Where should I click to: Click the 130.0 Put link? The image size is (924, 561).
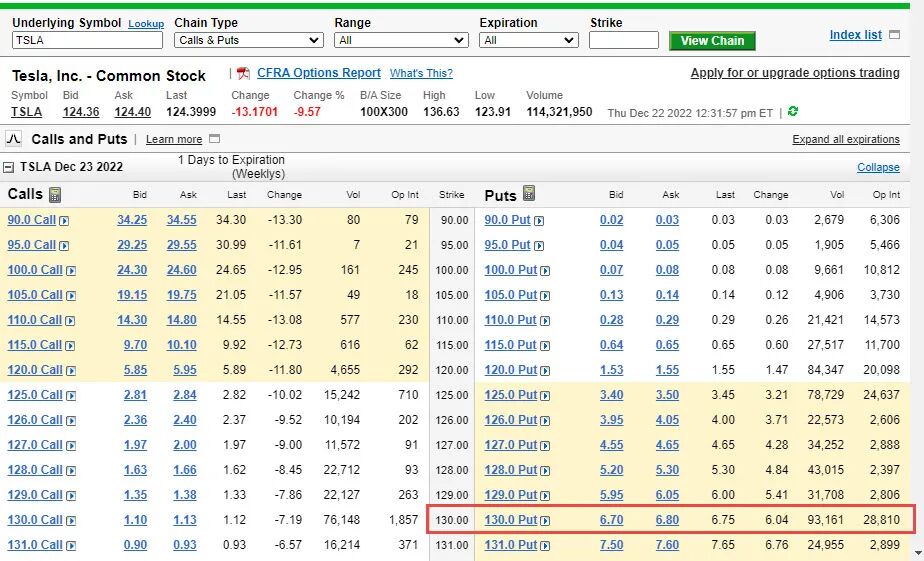coord(510,520)
